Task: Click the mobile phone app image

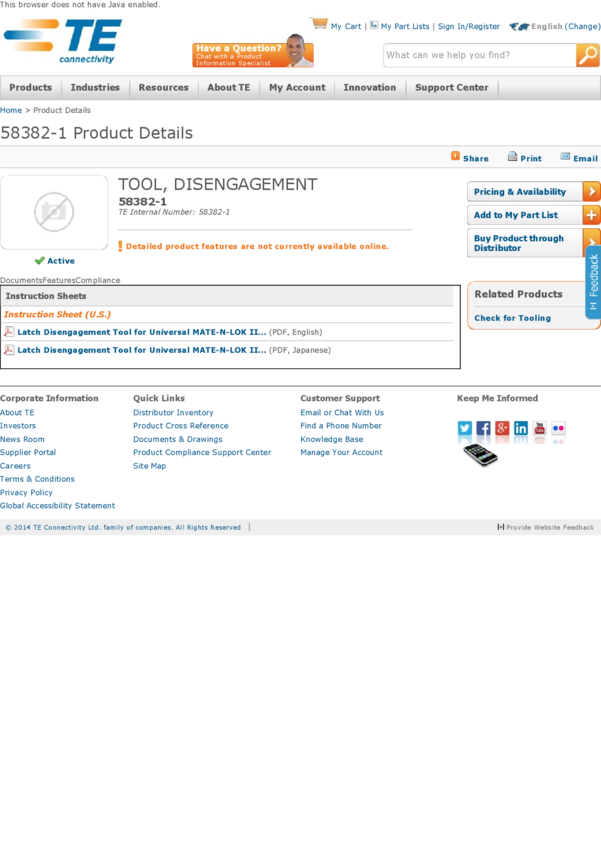Action: coord(480,455)
